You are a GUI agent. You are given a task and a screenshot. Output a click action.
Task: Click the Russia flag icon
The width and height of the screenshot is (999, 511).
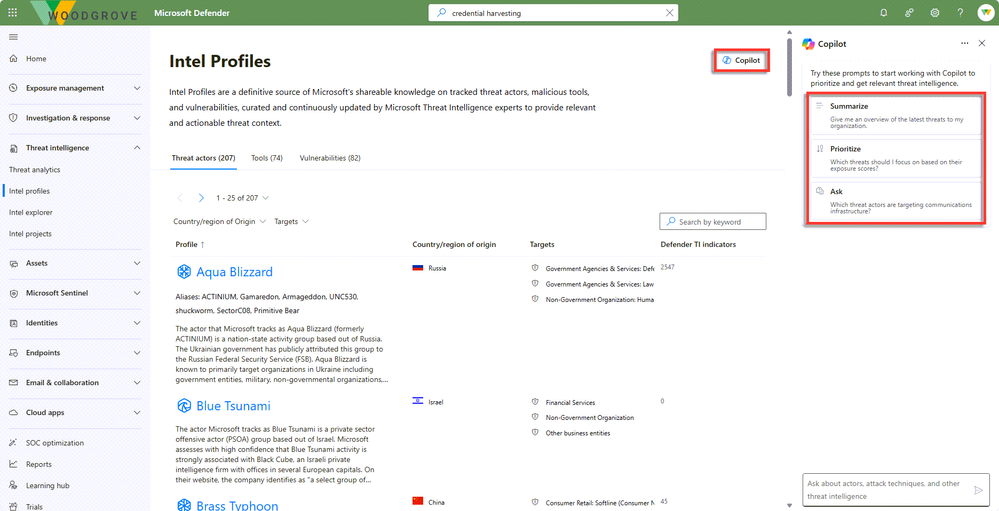pos(418,268)
